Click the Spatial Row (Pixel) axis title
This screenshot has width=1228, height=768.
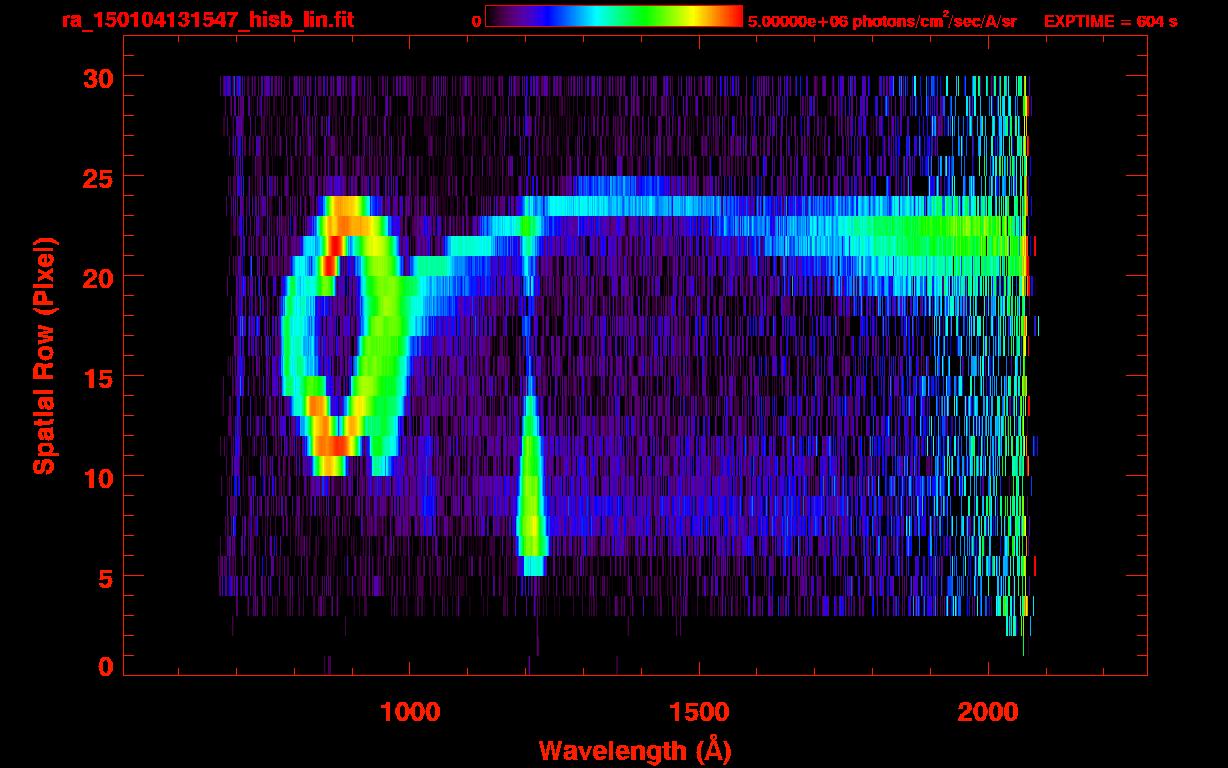coord(44,356)
